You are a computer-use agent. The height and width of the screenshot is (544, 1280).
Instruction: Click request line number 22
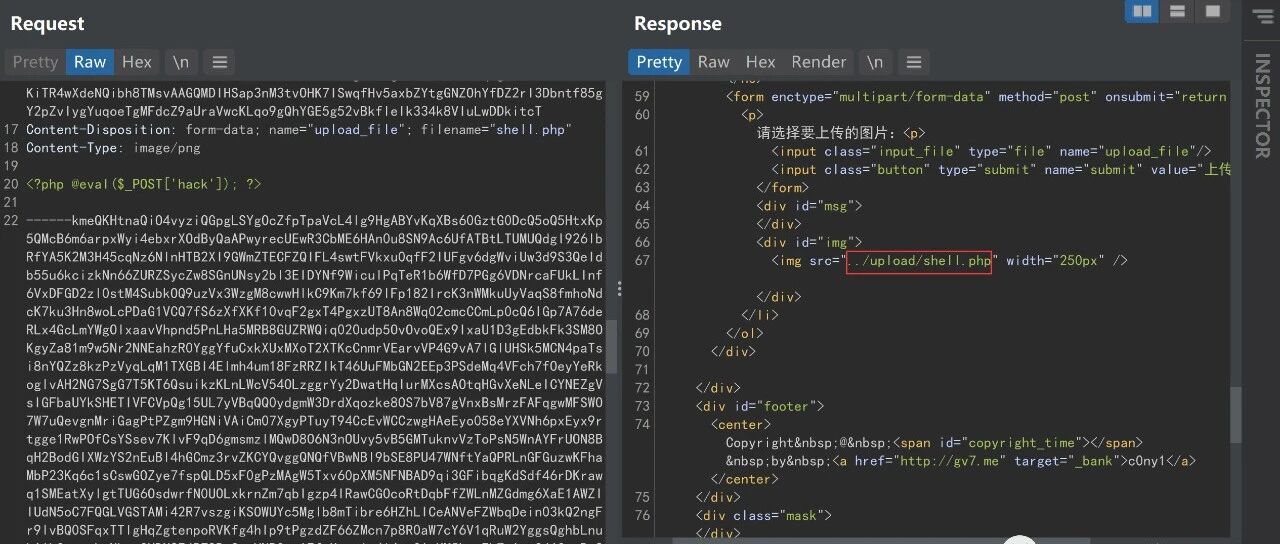(x=11, y=220)
